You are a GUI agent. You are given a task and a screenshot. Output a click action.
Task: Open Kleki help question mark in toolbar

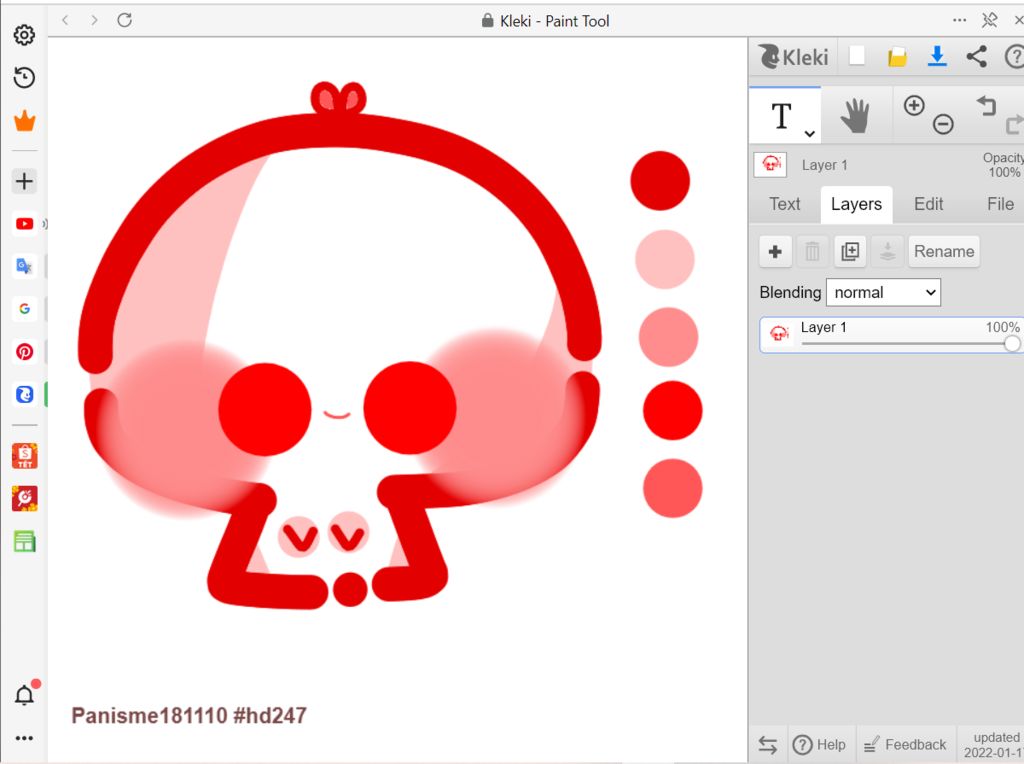(1014, 57)
